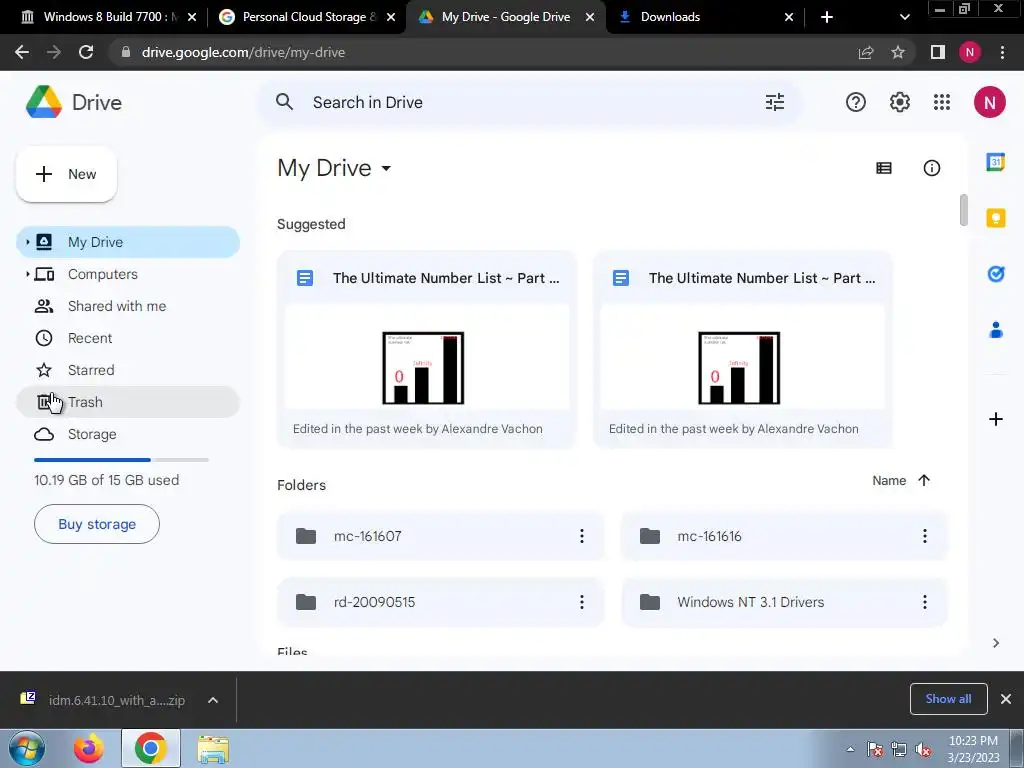Screen dimensions: 1024x768
Task: Open a new browser tab with plus button
Action: pyautogui.click(x=827, y=17)
